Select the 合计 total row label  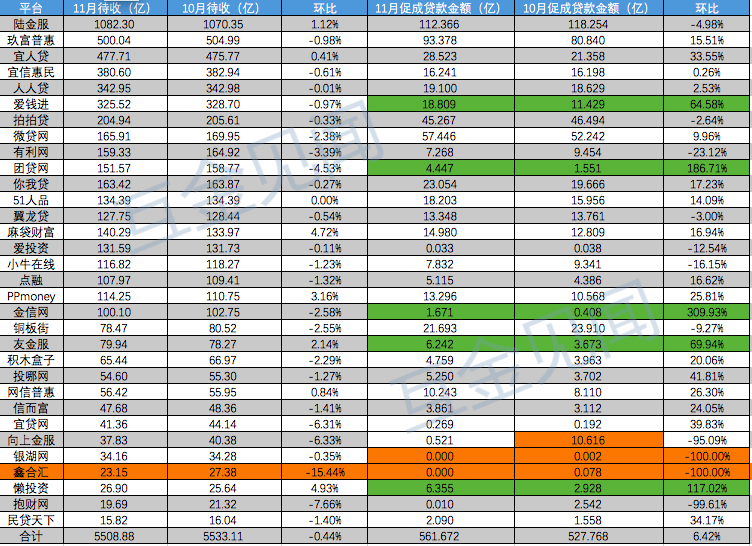point(31,536)
